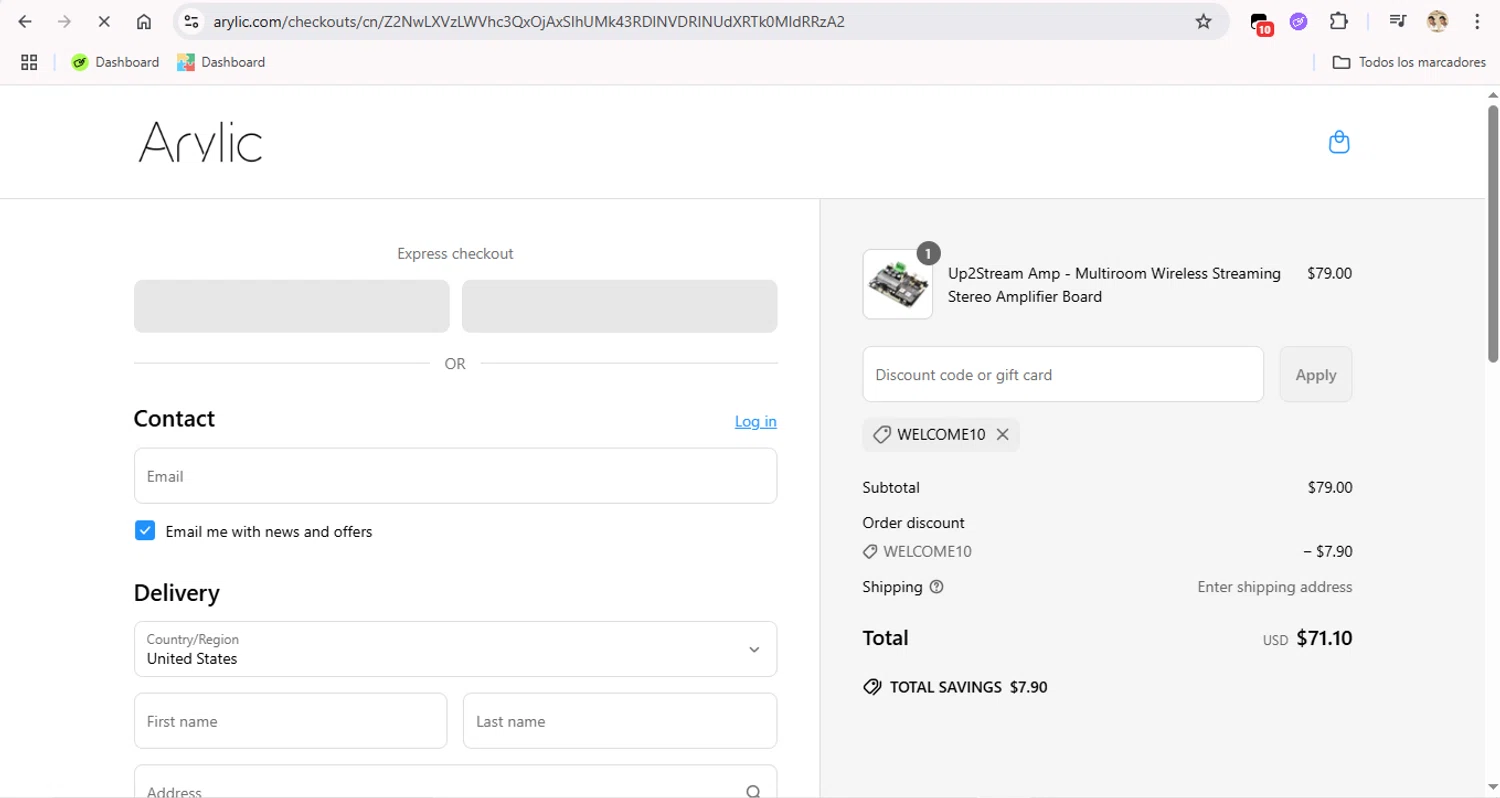The image size is (1500, 798).
Task: Click the Up2Stream Amp product thumbnail
Action: click(x=898, y=285)
